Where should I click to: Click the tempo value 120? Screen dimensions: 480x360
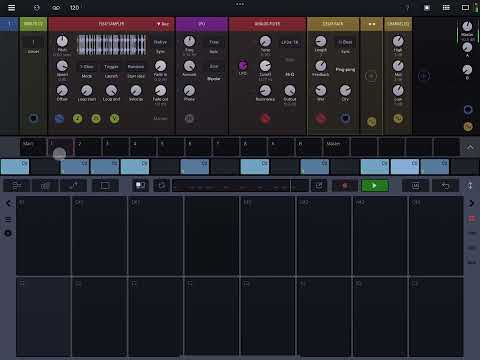pyautogui.click(x=75, y=7)
